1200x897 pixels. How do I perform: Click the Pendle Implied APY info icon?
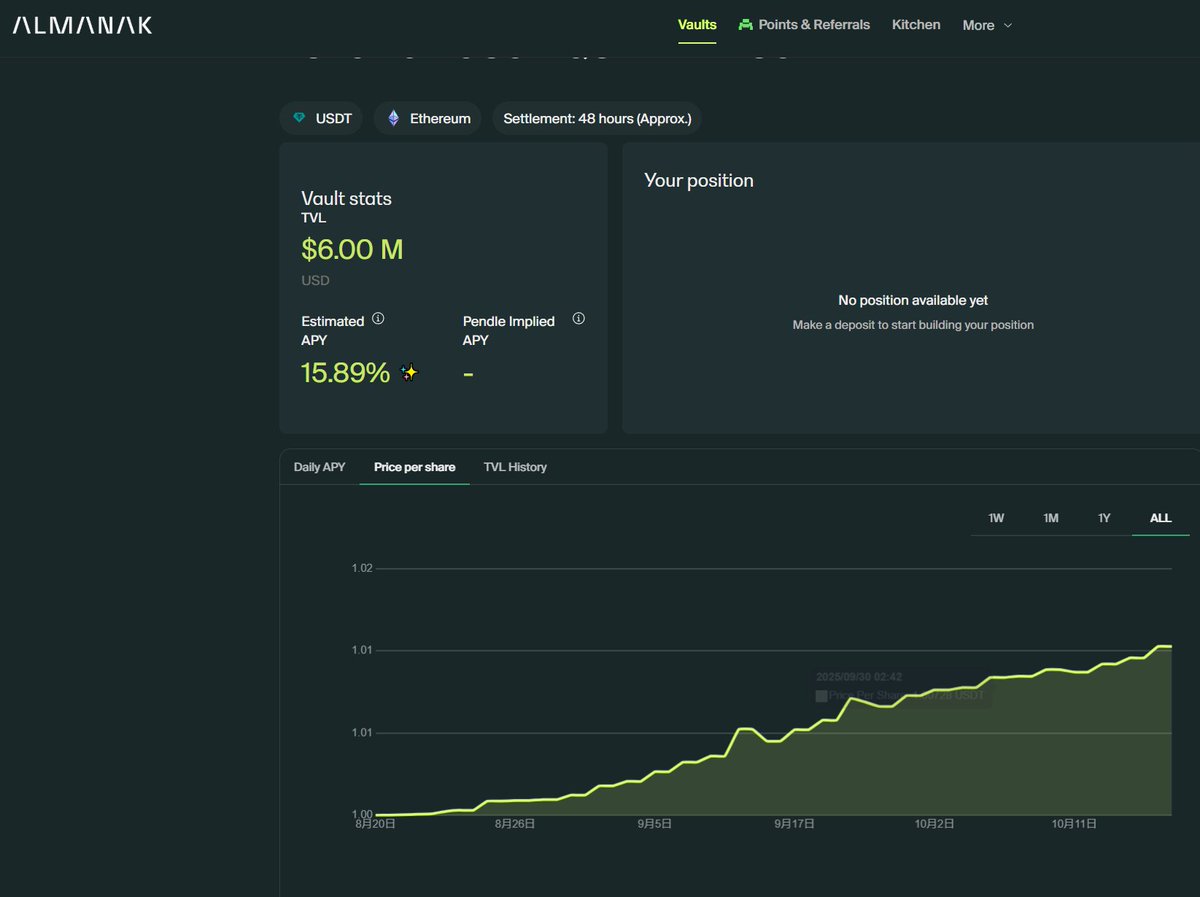578,319
